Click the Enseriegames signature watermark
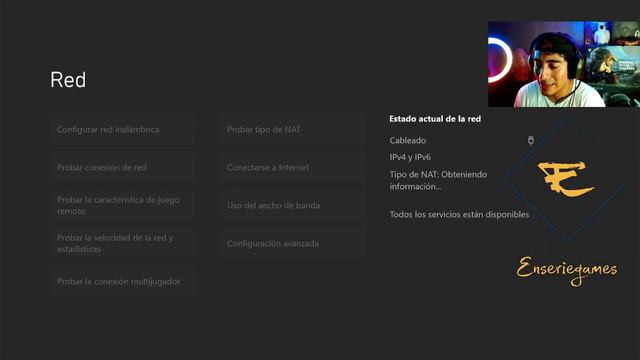 (567, 270)
